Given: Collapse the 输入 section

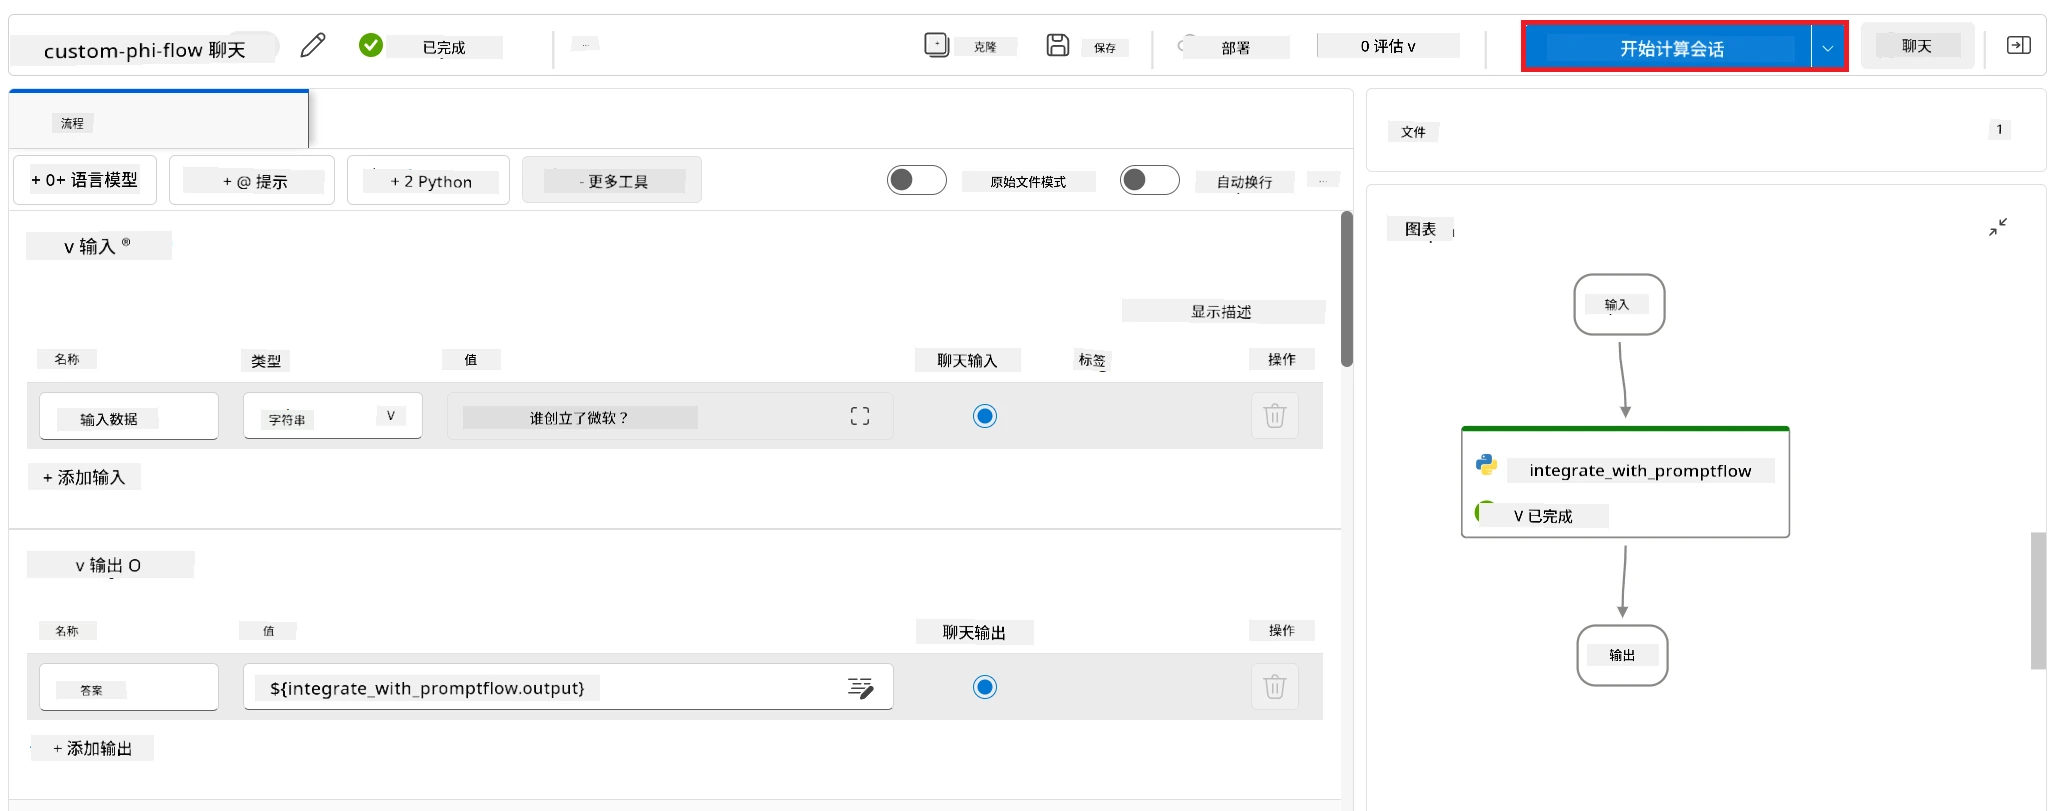Looking at the screenshot, I should point(98,246).
